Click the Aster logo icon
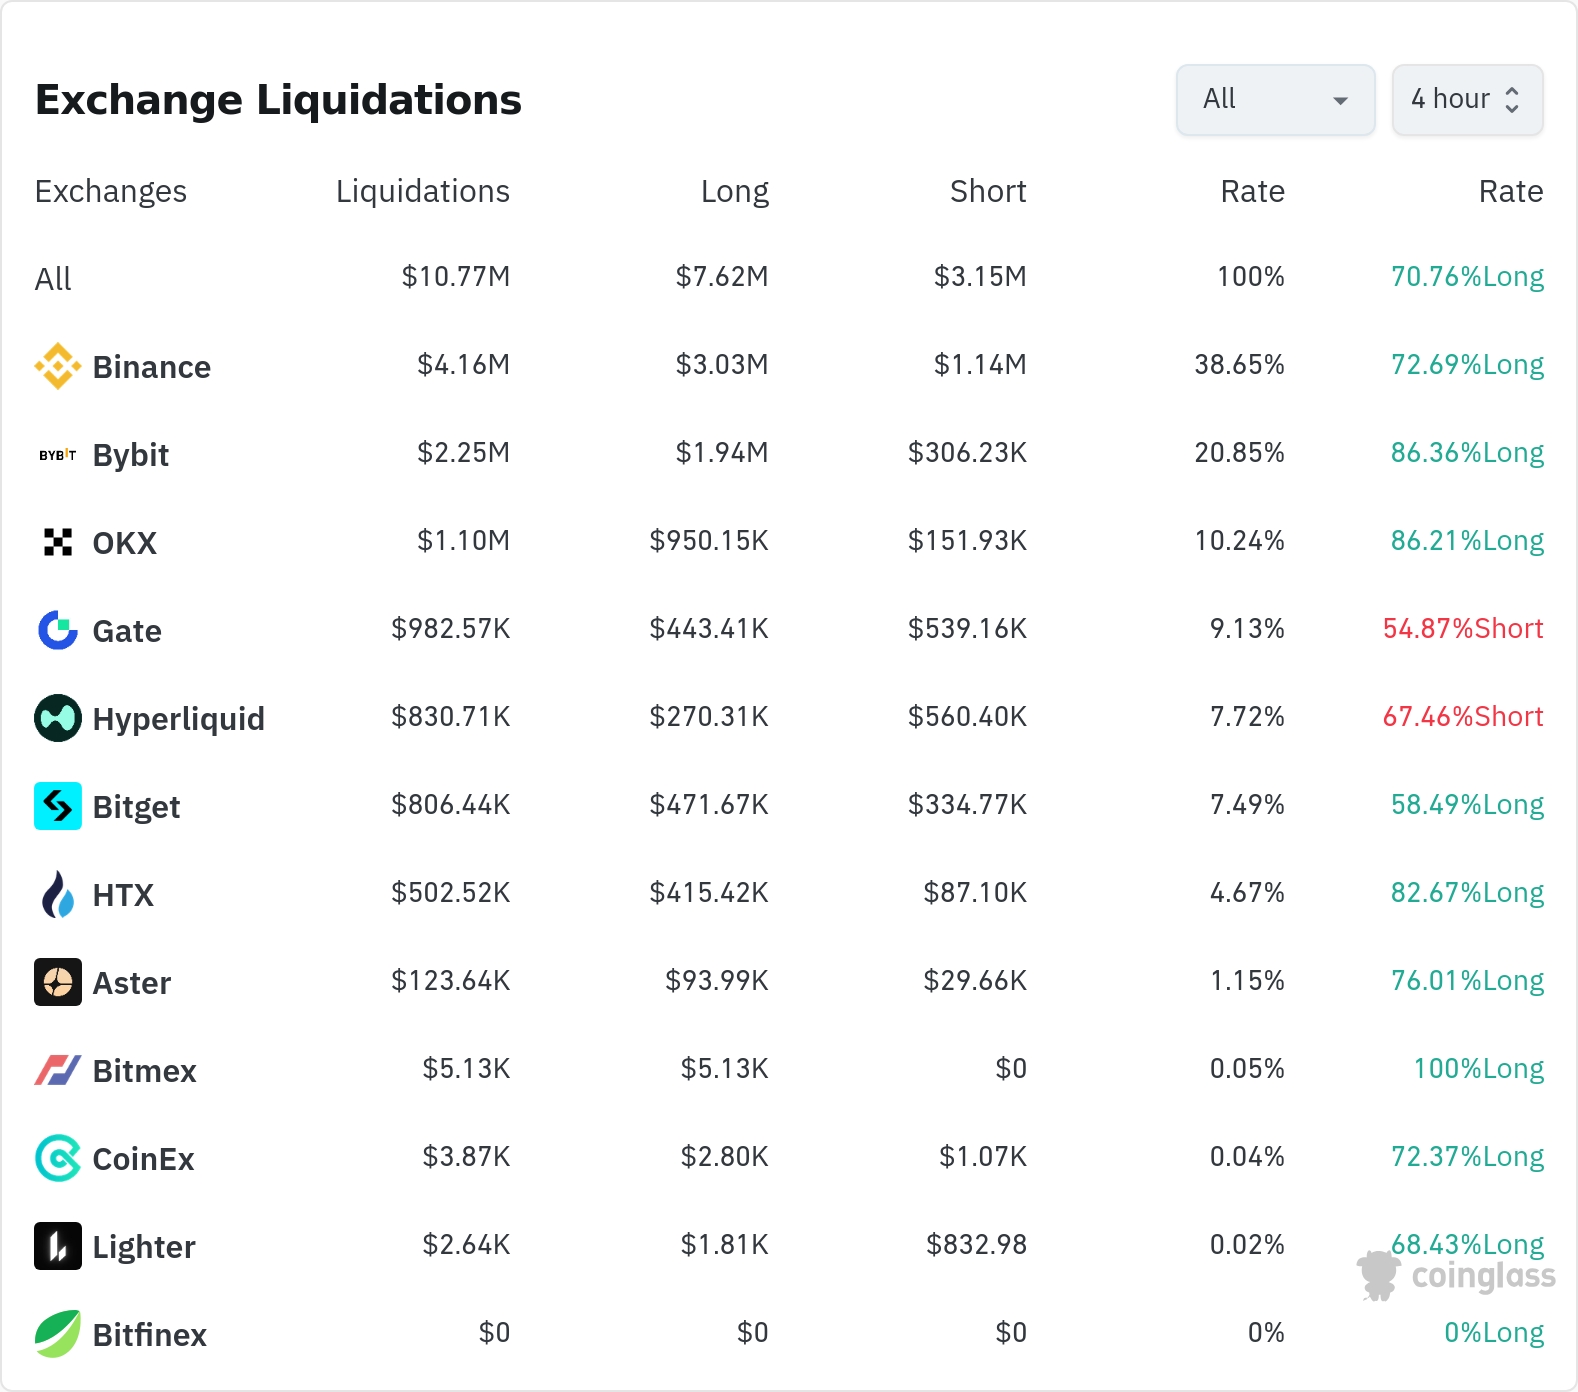The width and height of the screenshot is (1578, 1392). 58,982
